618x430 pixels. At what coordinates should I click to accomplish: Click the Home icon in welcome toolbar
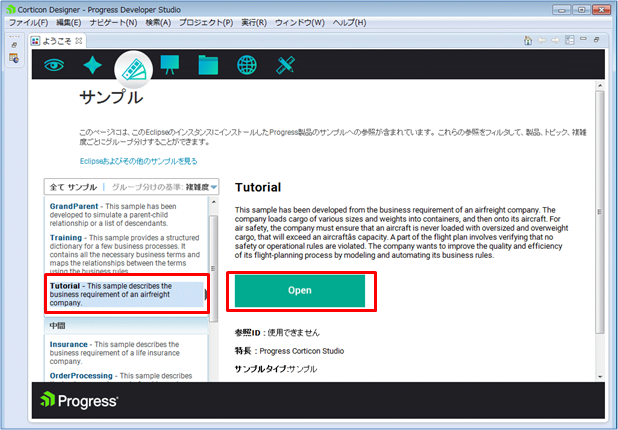click(528, 41)
